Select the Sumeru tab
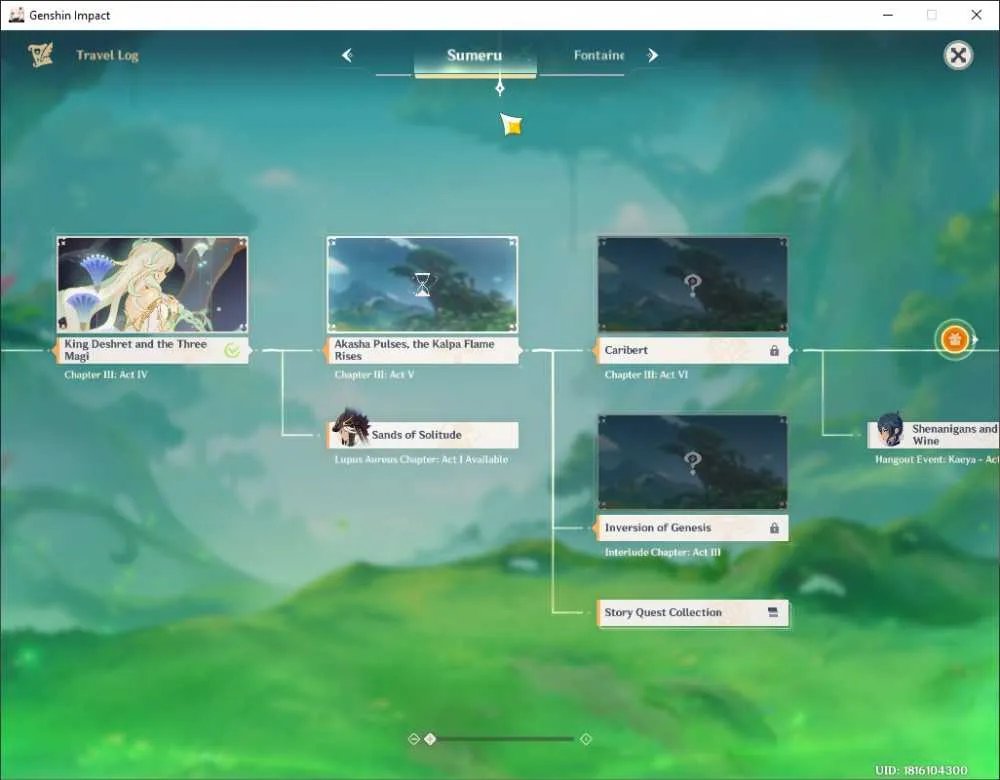The height and width of the screenshot is (780, 1000). tap(474, 55)
